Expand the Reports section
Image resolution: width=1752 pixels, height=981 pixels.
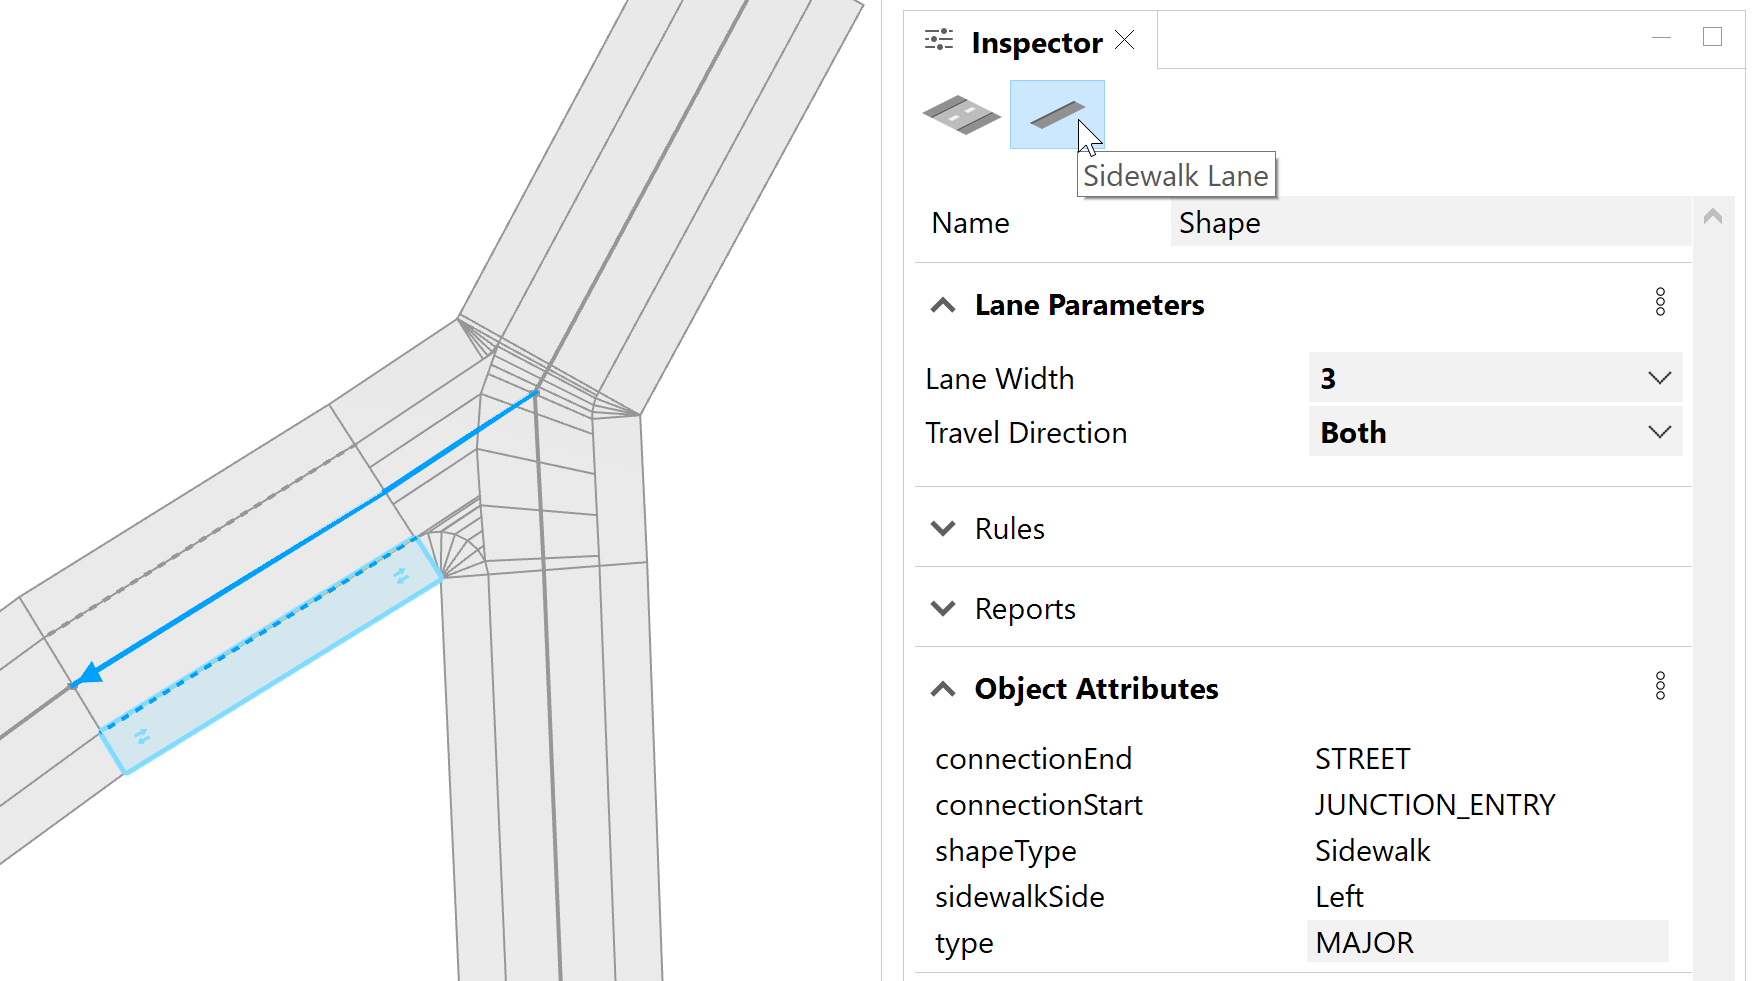pos(943,608)
